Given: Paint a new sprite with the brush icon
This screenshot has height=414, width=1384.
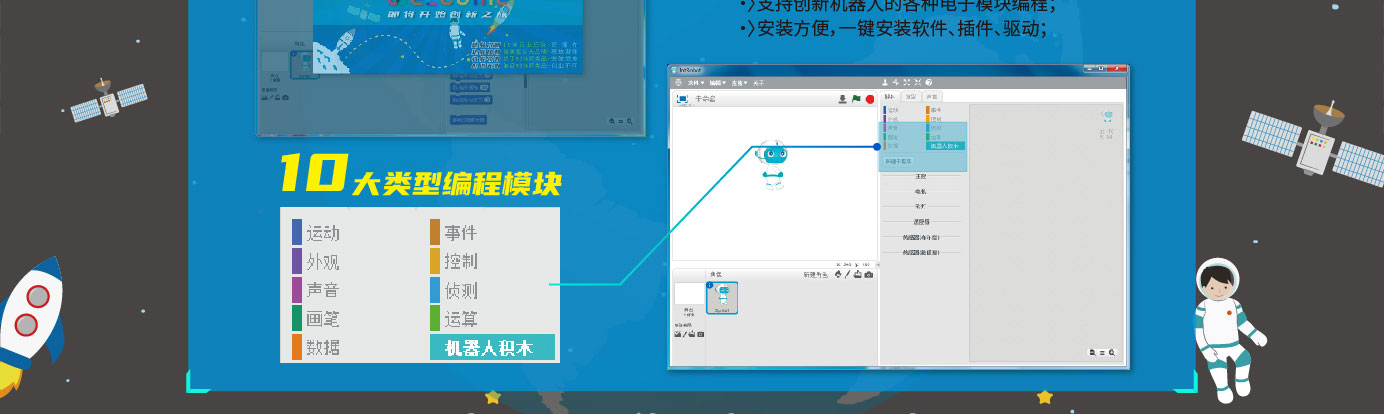Looking at the screenshot, I should [x=847, y=274].
